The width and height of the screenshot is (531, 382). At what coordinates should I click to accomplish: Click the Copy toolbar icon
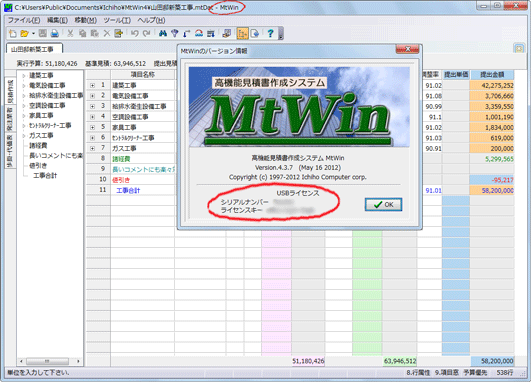(x=82, y=33)
